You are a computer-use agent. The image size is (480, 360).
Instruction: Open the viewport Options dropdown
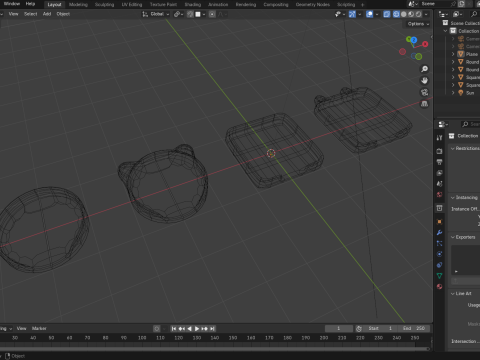tap(418, 24)
